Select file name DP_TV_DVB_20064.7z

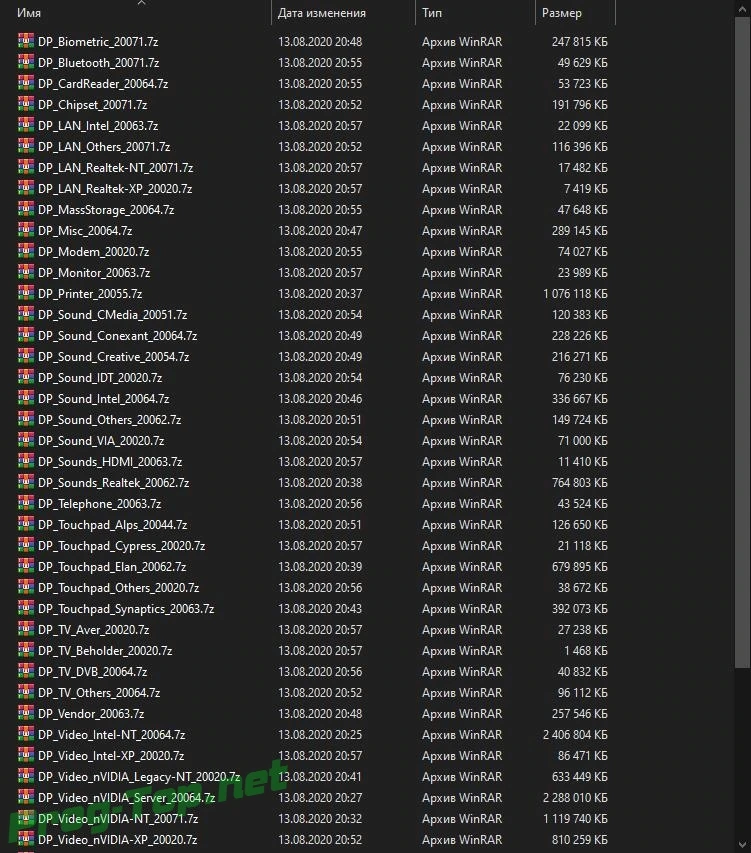92,672
